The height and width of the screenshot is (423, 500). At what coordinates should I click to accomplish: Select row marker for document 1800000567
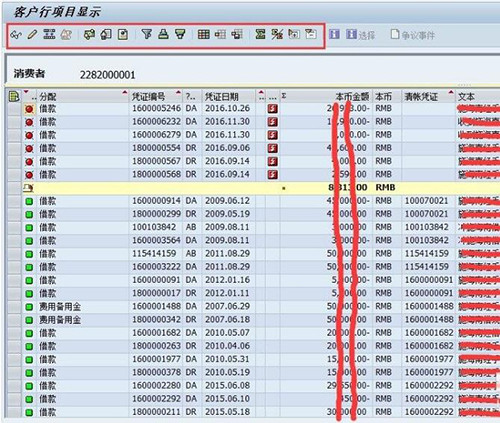(14, 161)
